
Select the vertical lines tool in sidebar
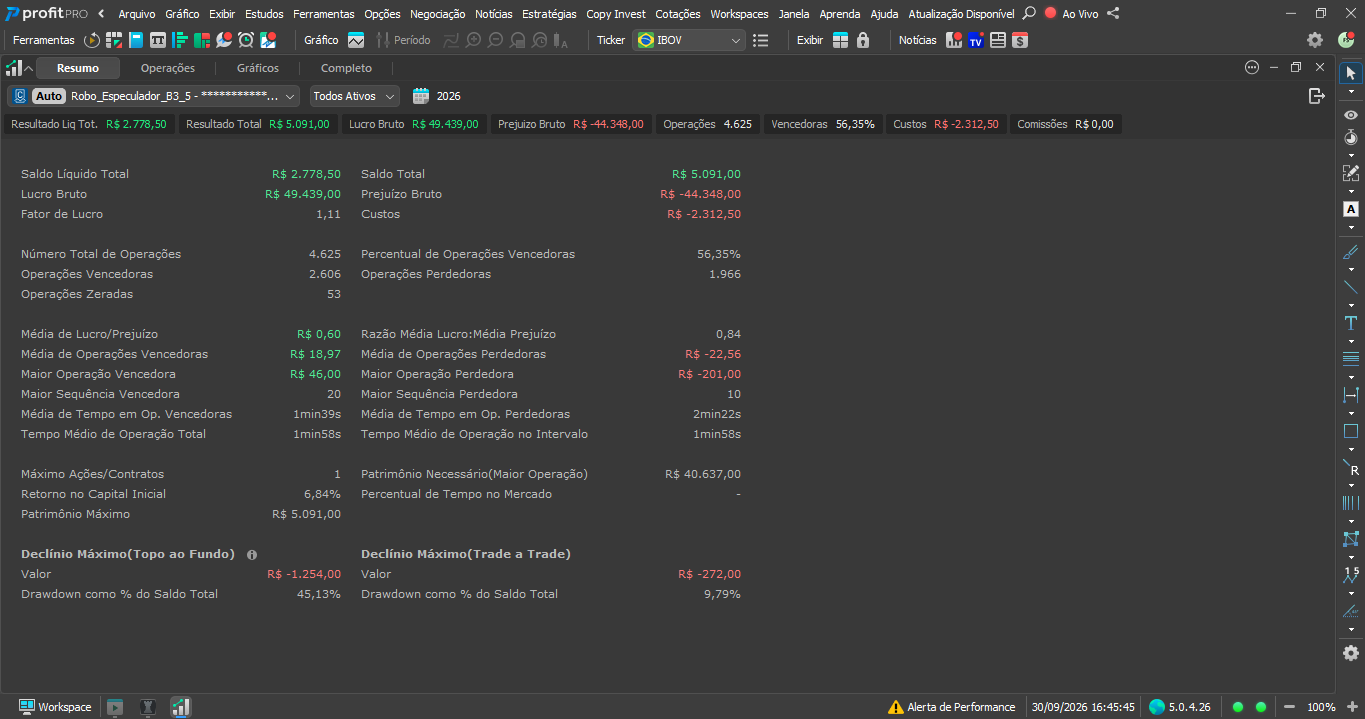[x=1351, y=502]
